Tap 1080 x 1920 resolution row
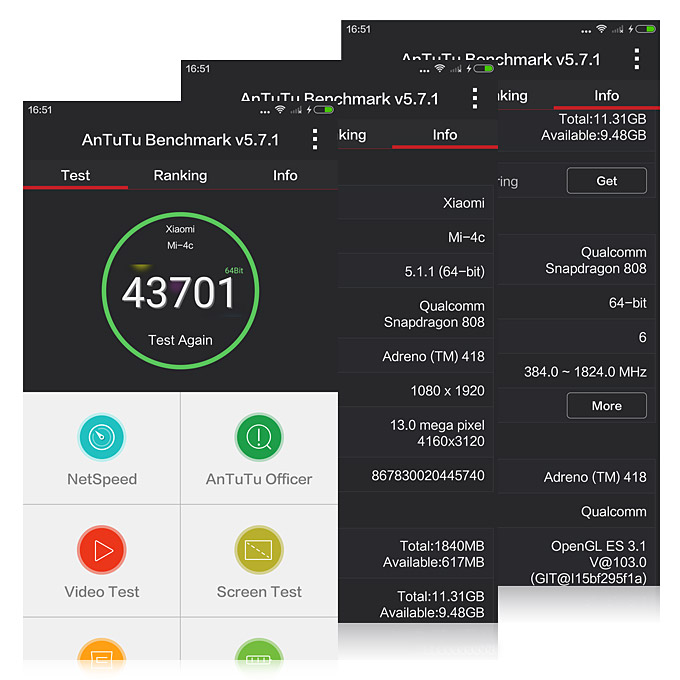The width and height of the screenshot is (680, 680). tap(415, 391)
